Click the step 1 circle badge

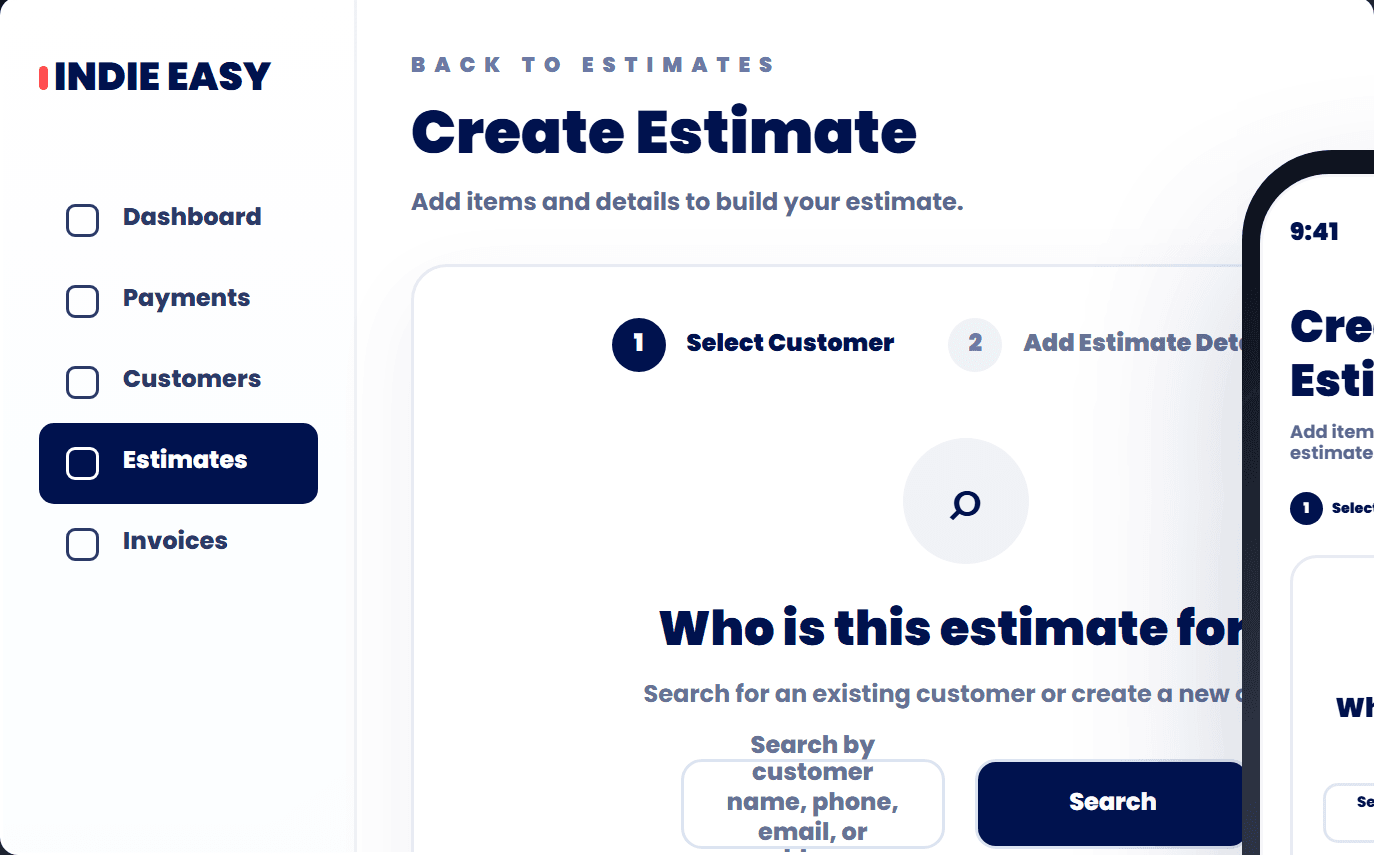pyautogui.click(x=639, y=345)
